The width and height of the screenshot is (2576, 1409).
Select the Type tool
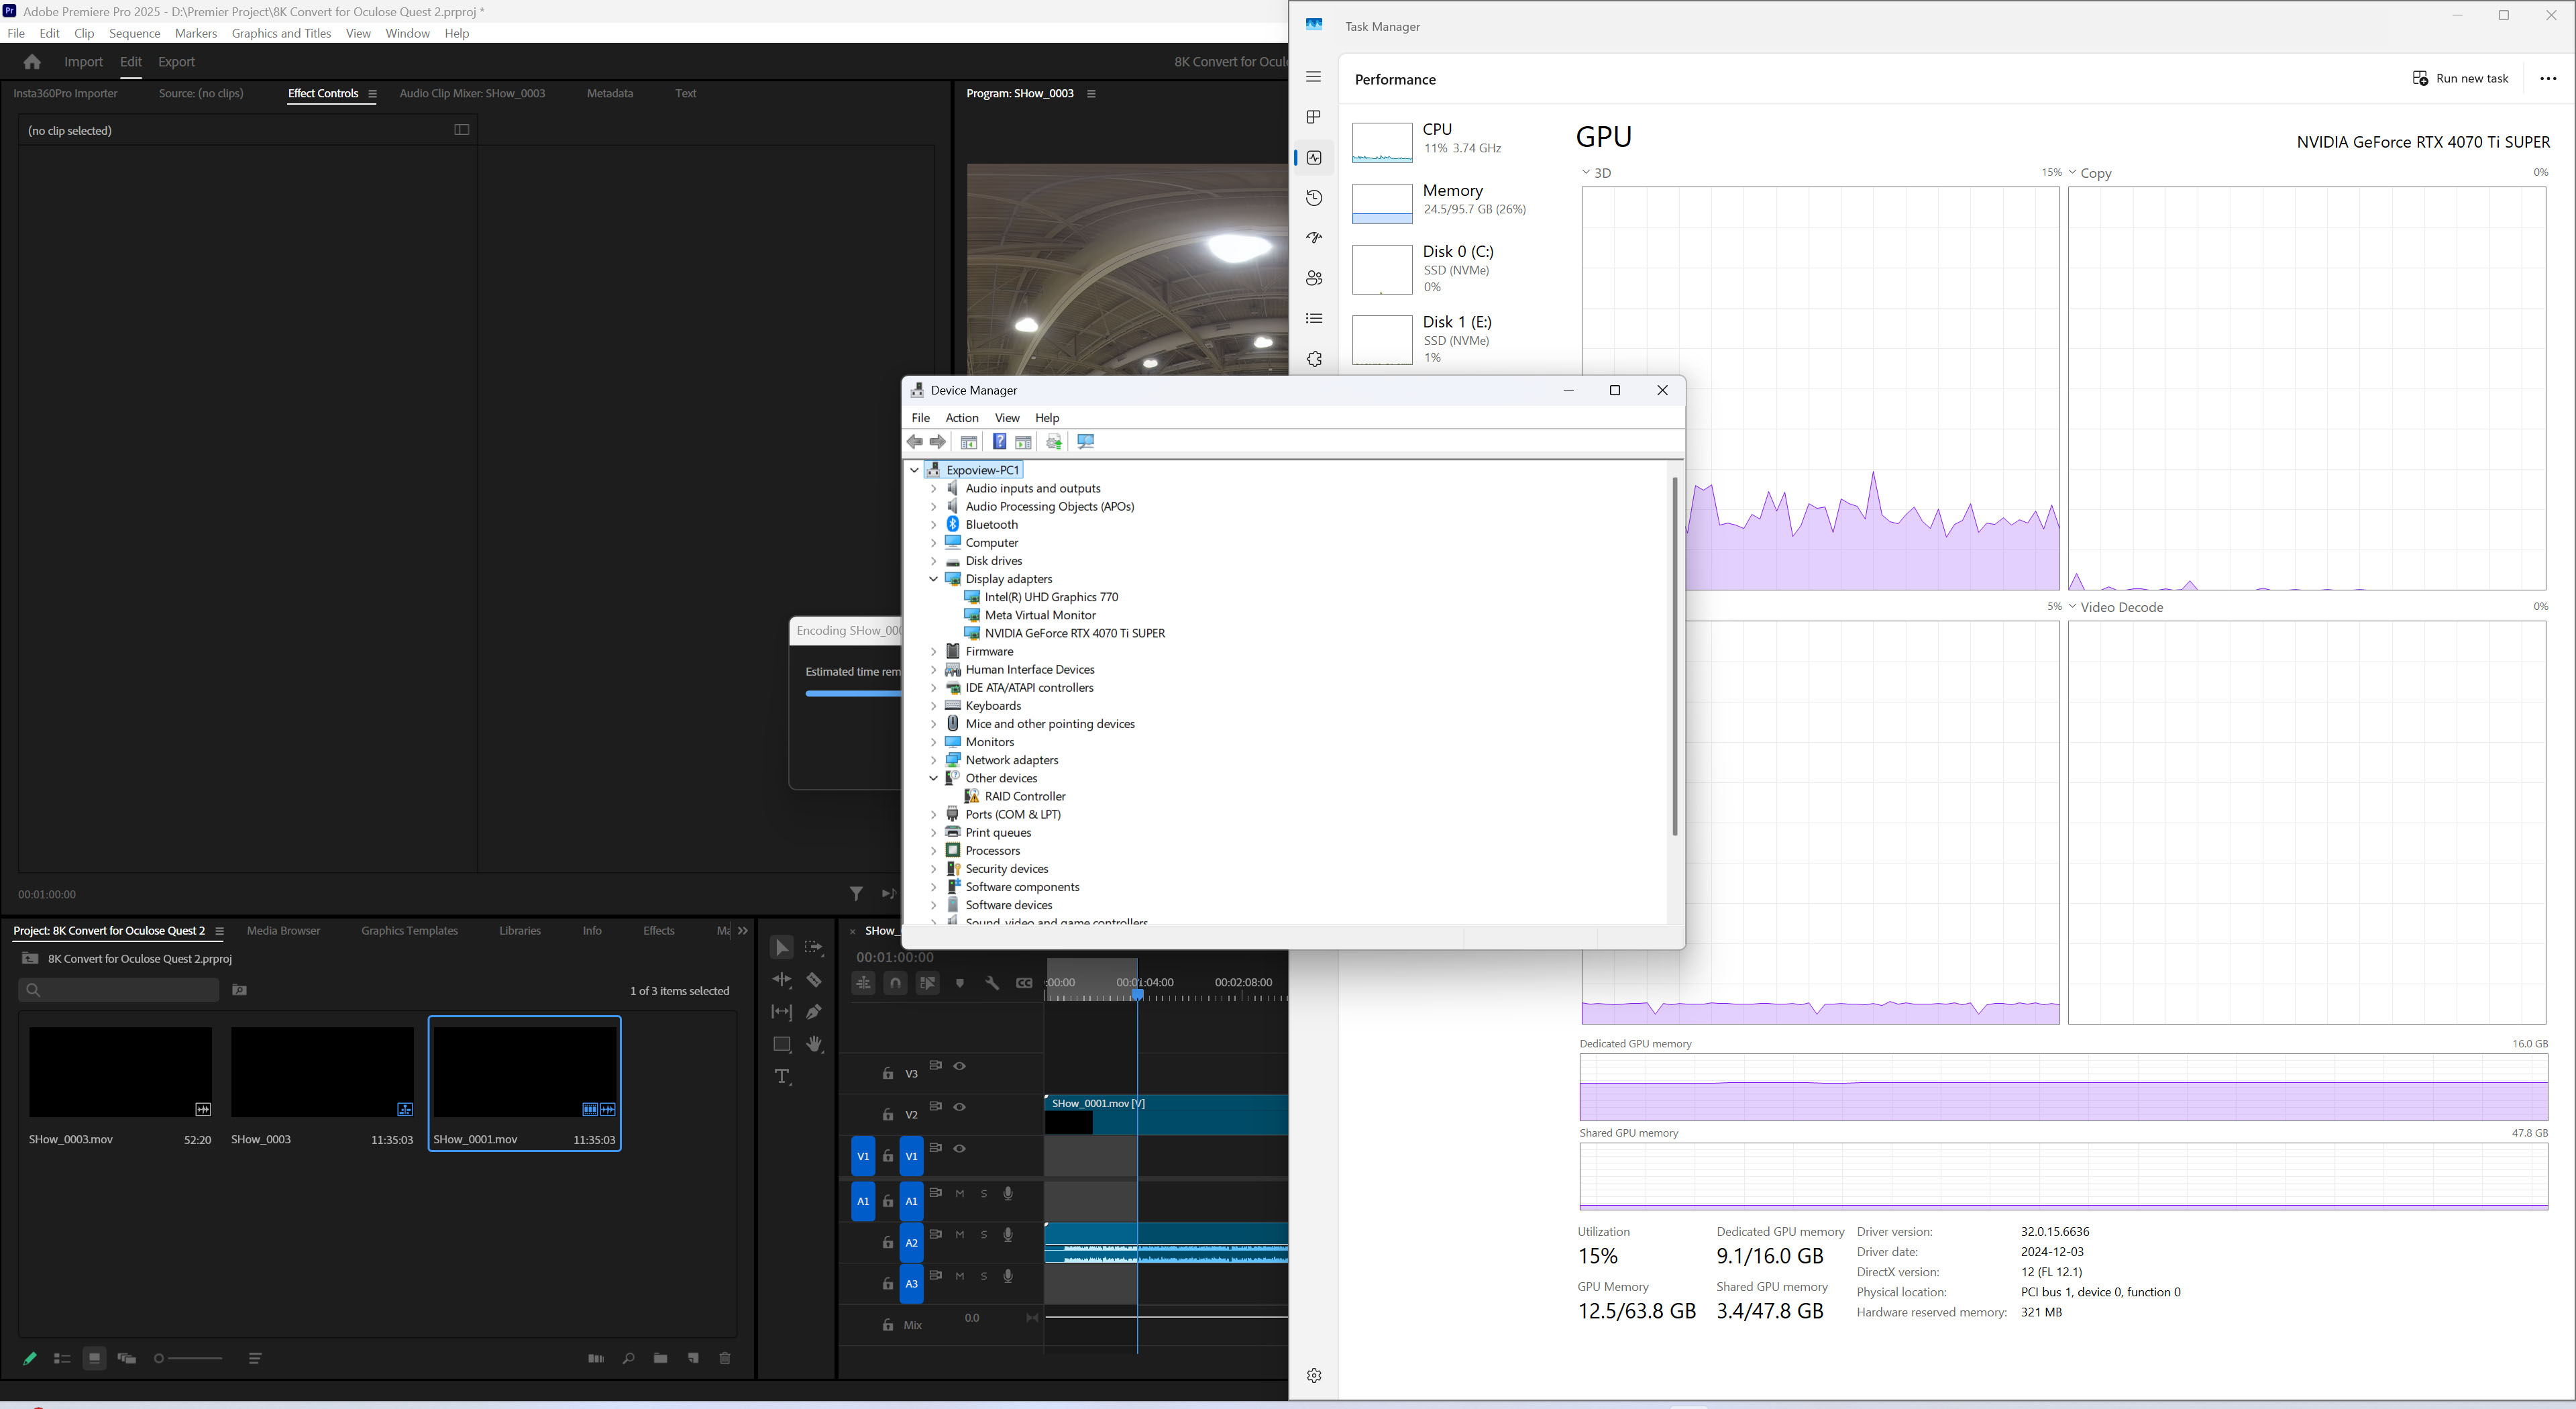pos(782,1077)
